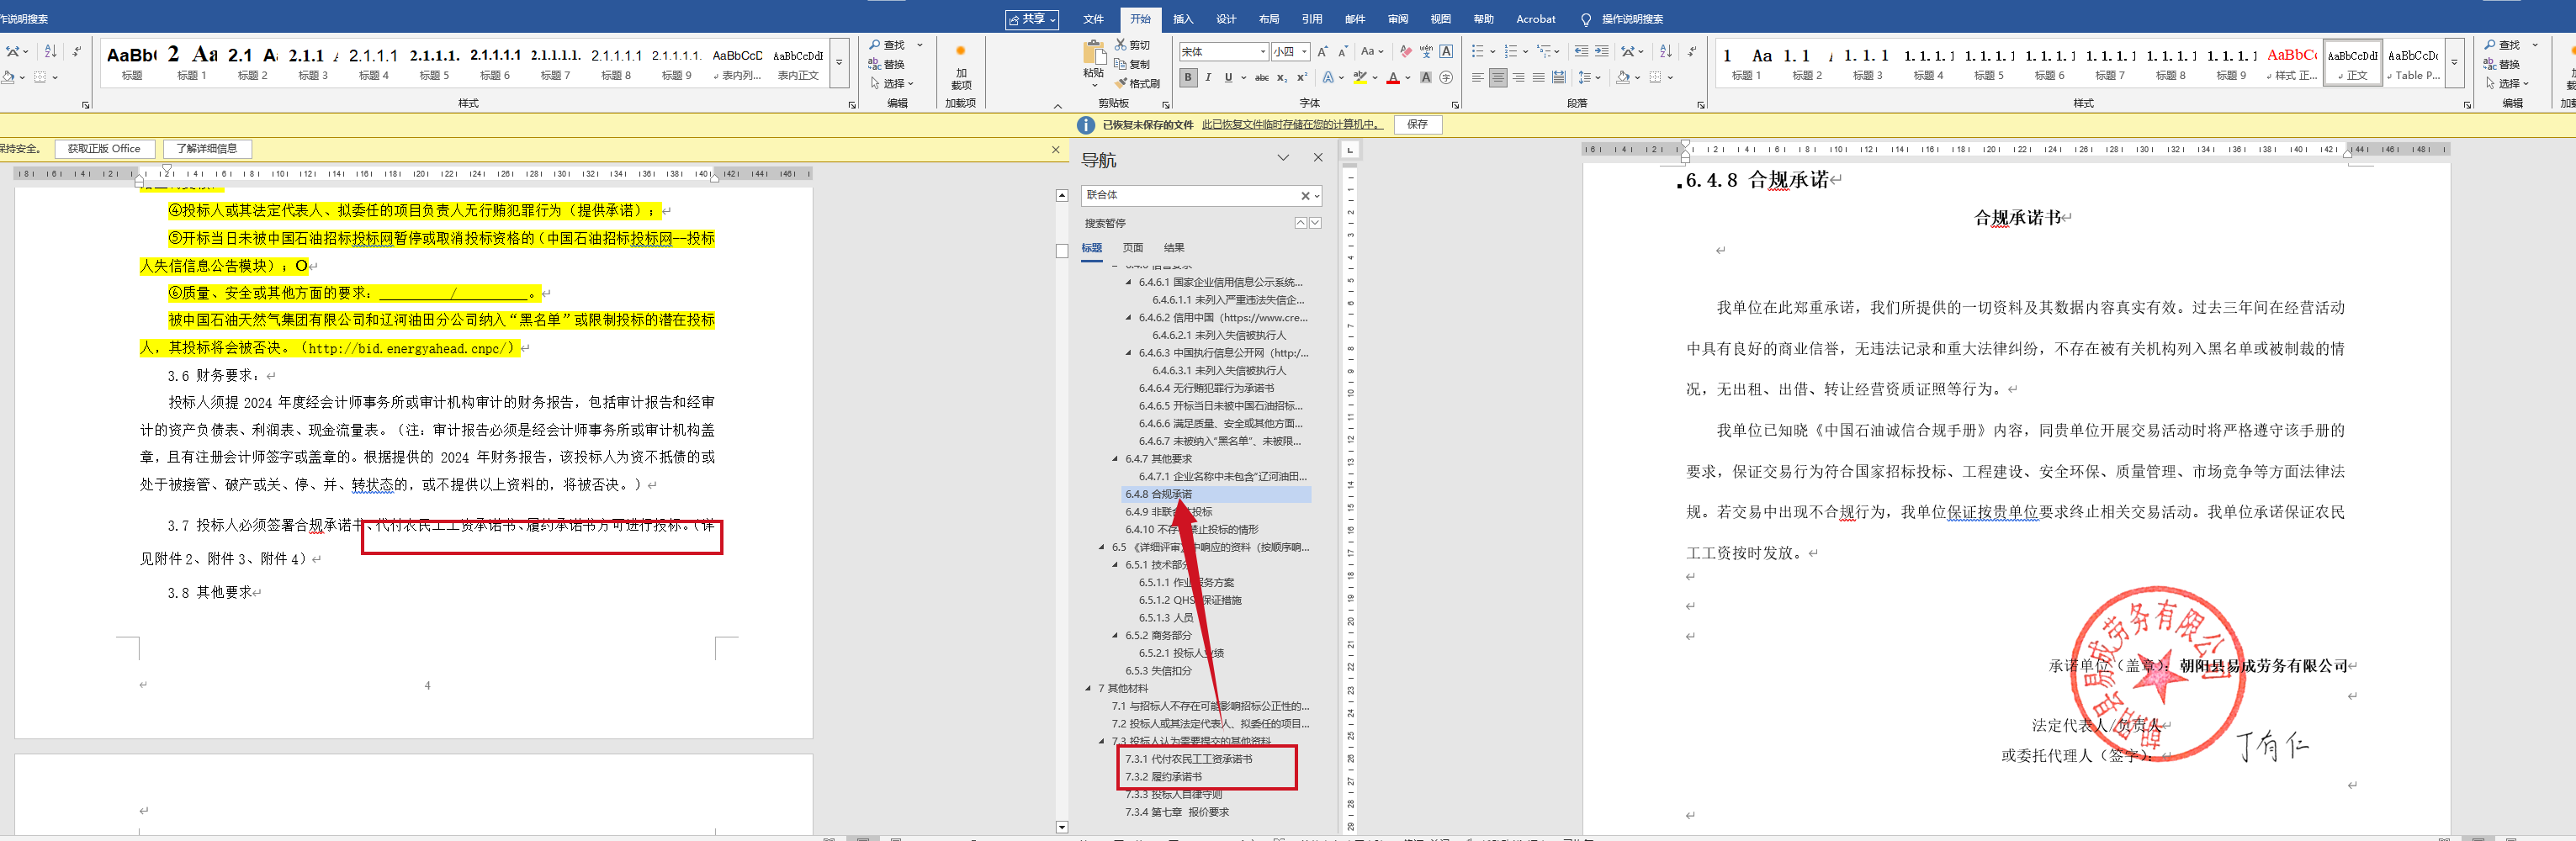Screen dimensions: 2576x841
Task: Switch to the Results (结果) navigation tab
Action: point(1174,248)
